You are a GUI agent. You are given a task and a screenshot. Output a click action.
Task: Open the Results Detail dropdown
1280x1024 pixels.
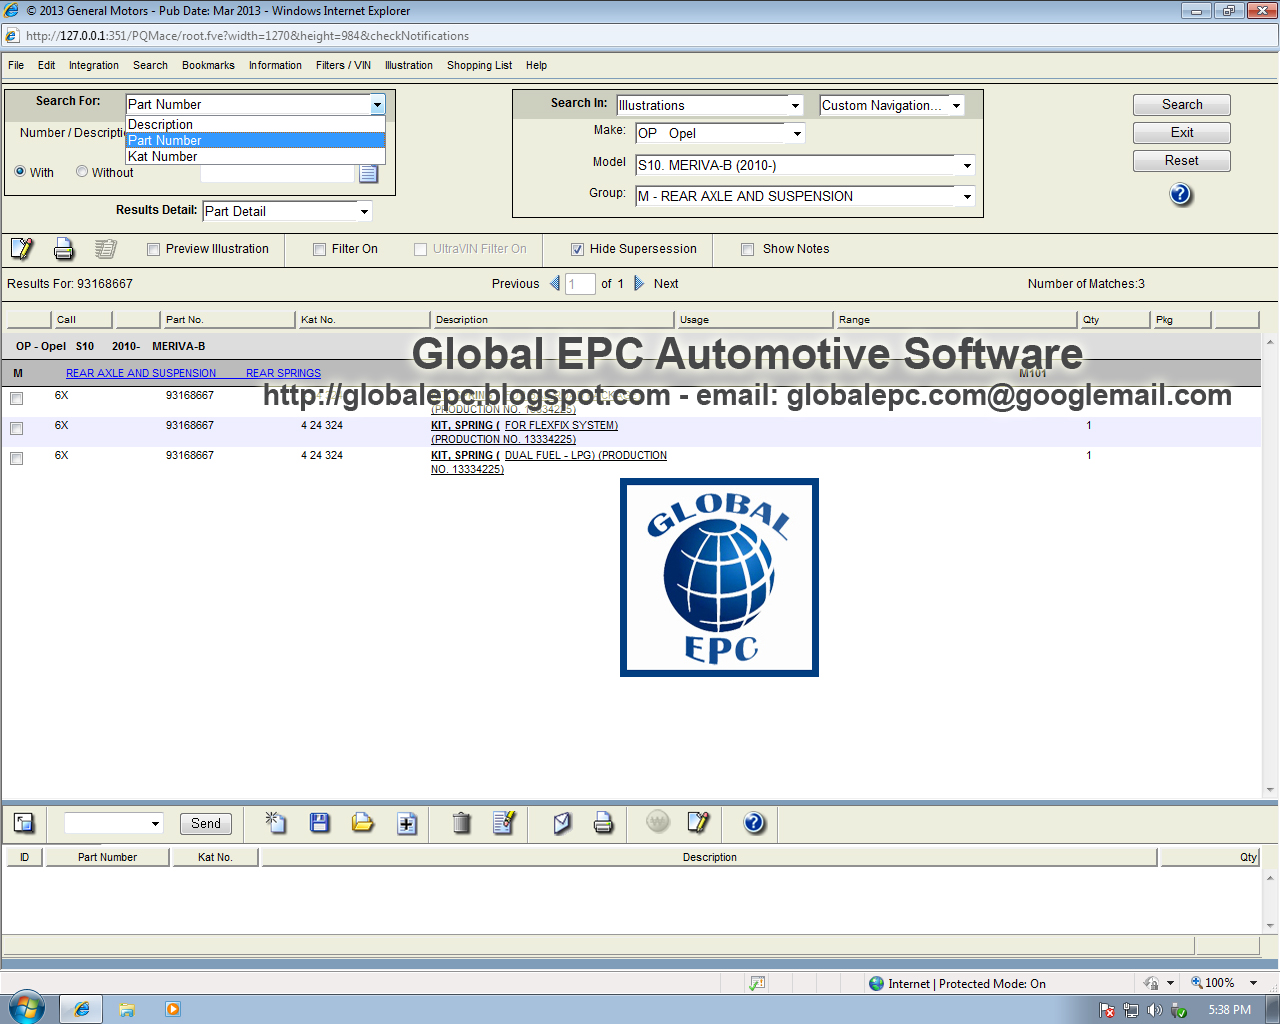pos(364,211)
